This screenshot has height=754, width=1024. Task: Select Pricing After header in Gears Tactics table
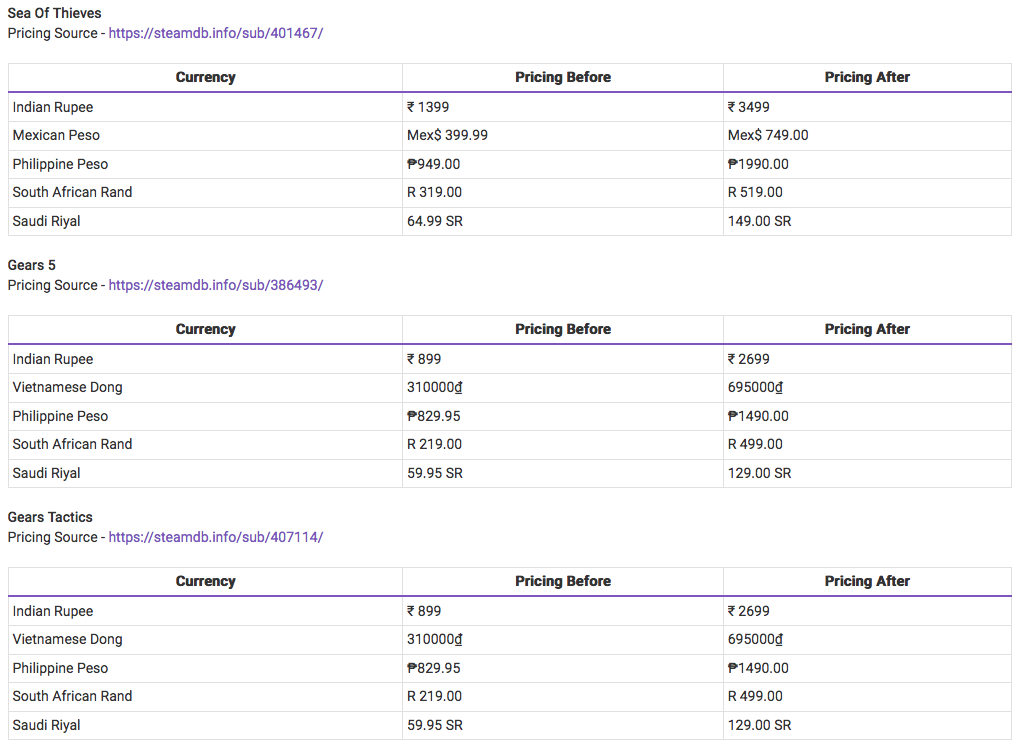867,581
